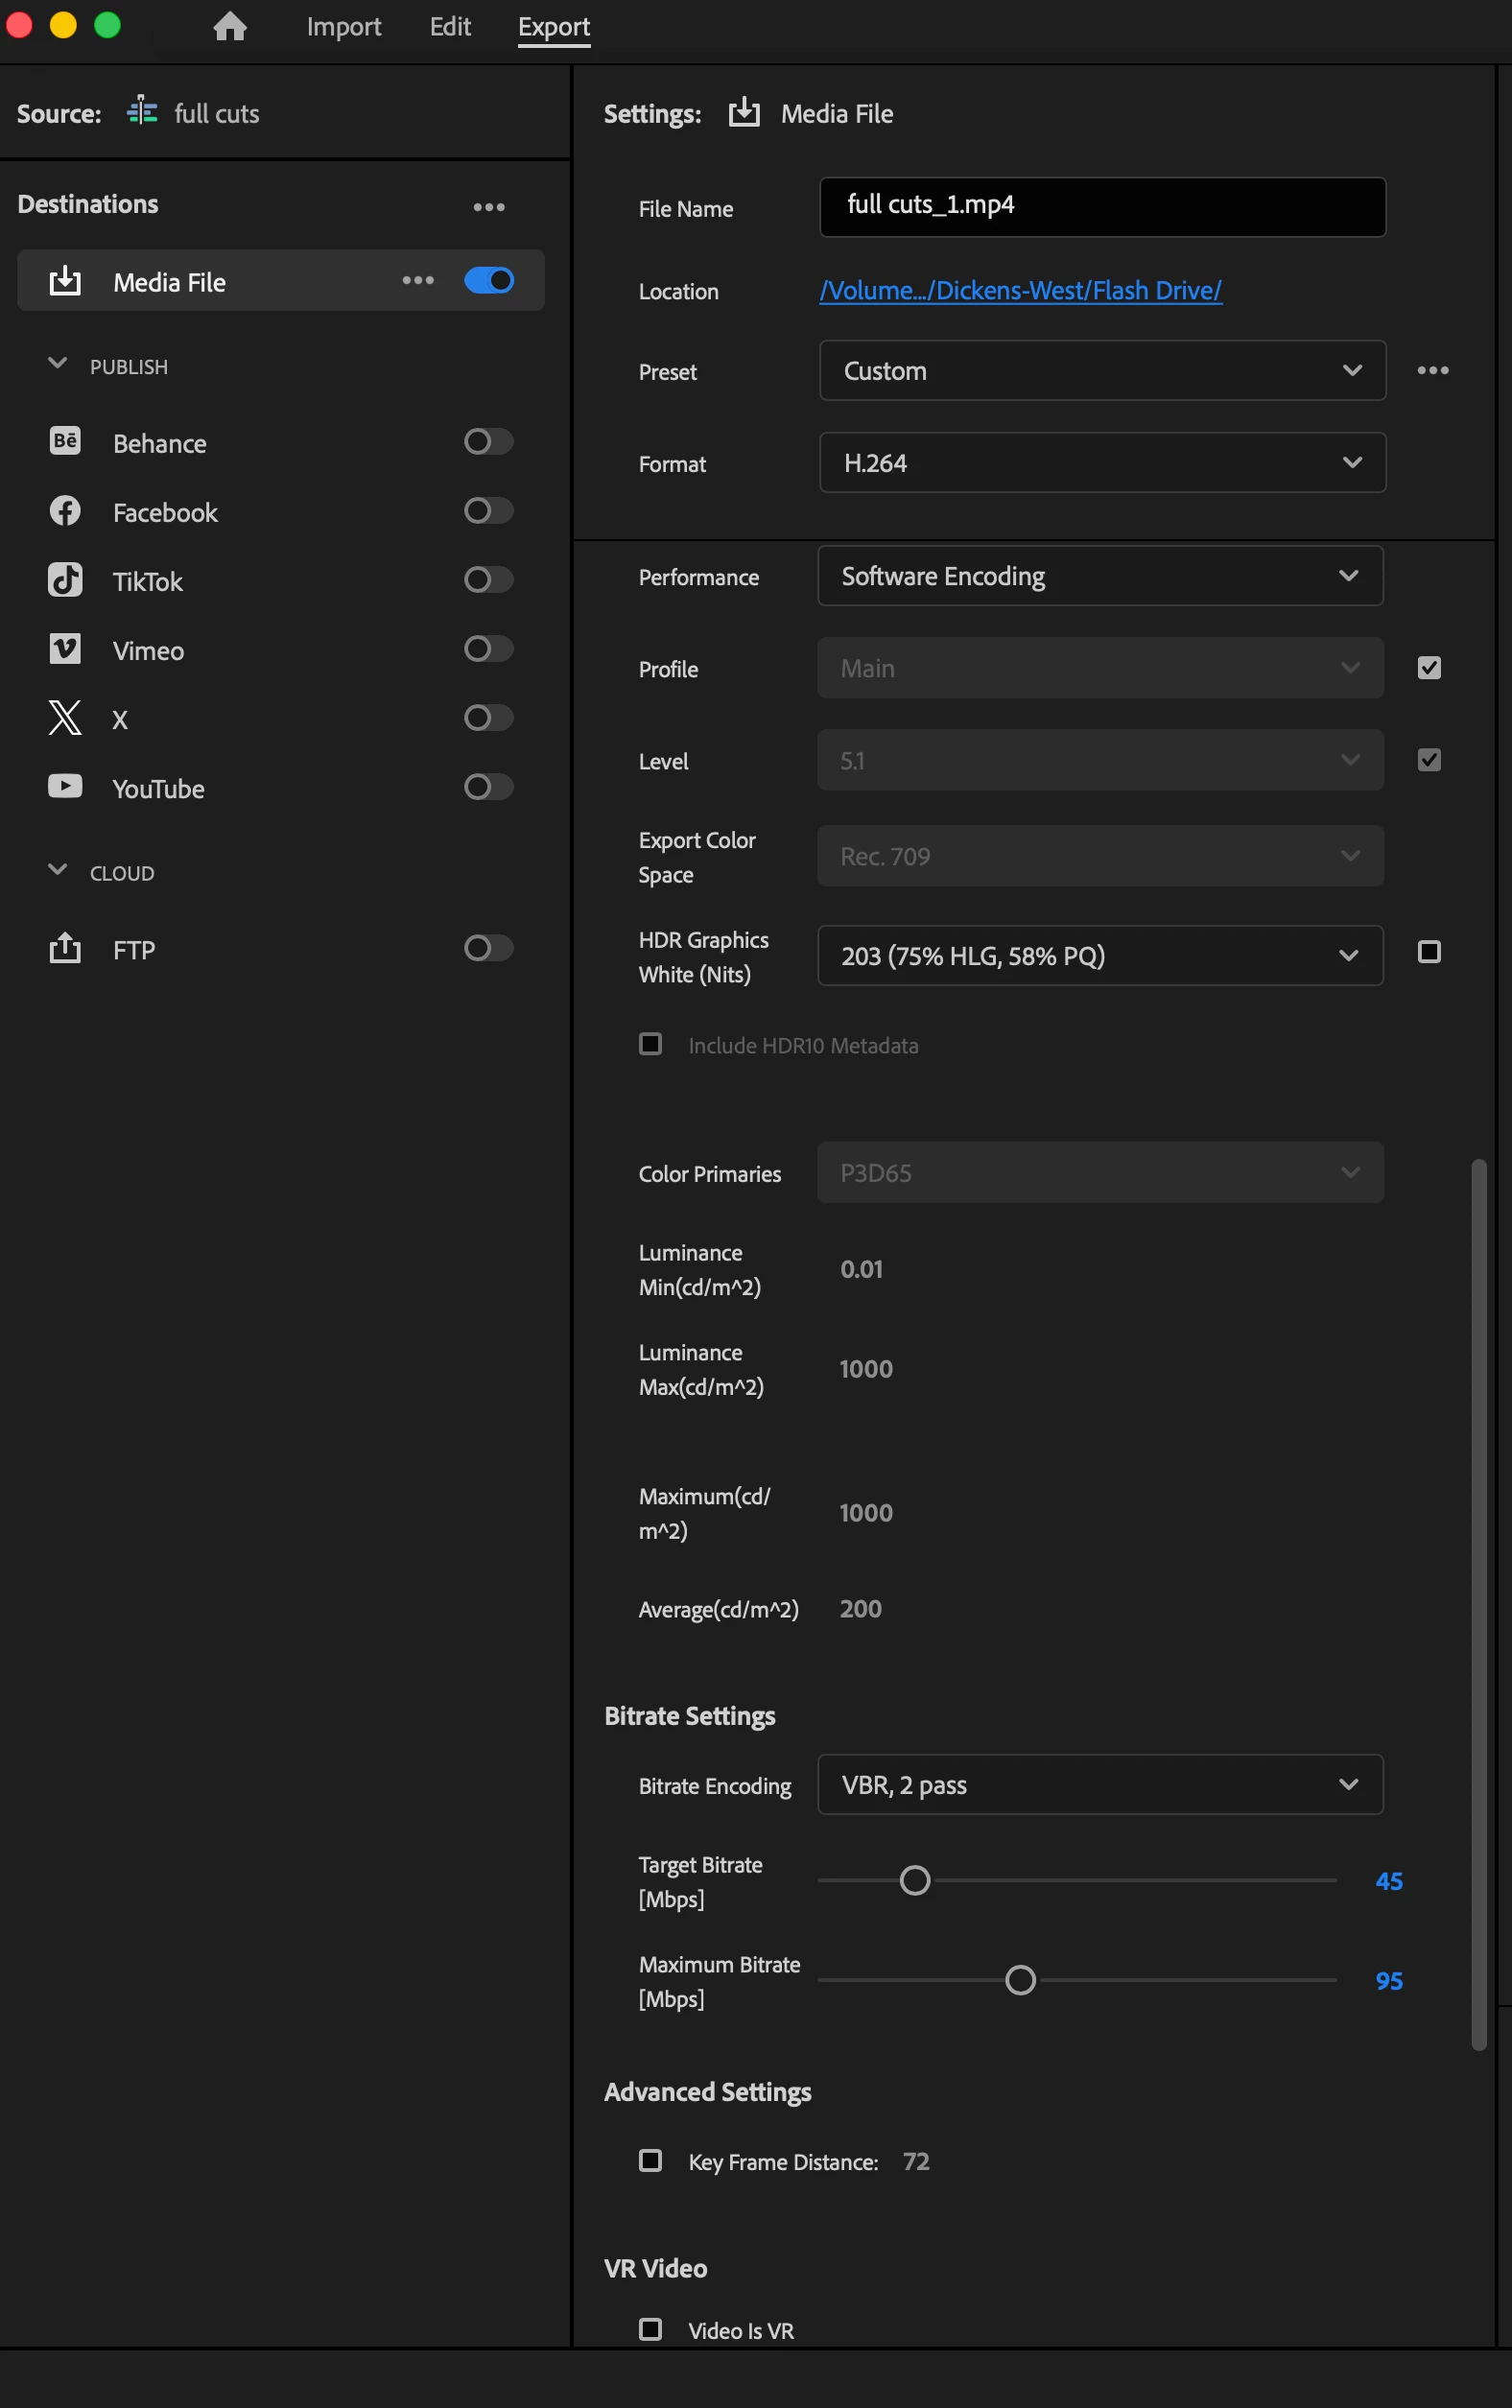Switch to the Edit tab
The image size is (1512, 2408).
point(450,26)
